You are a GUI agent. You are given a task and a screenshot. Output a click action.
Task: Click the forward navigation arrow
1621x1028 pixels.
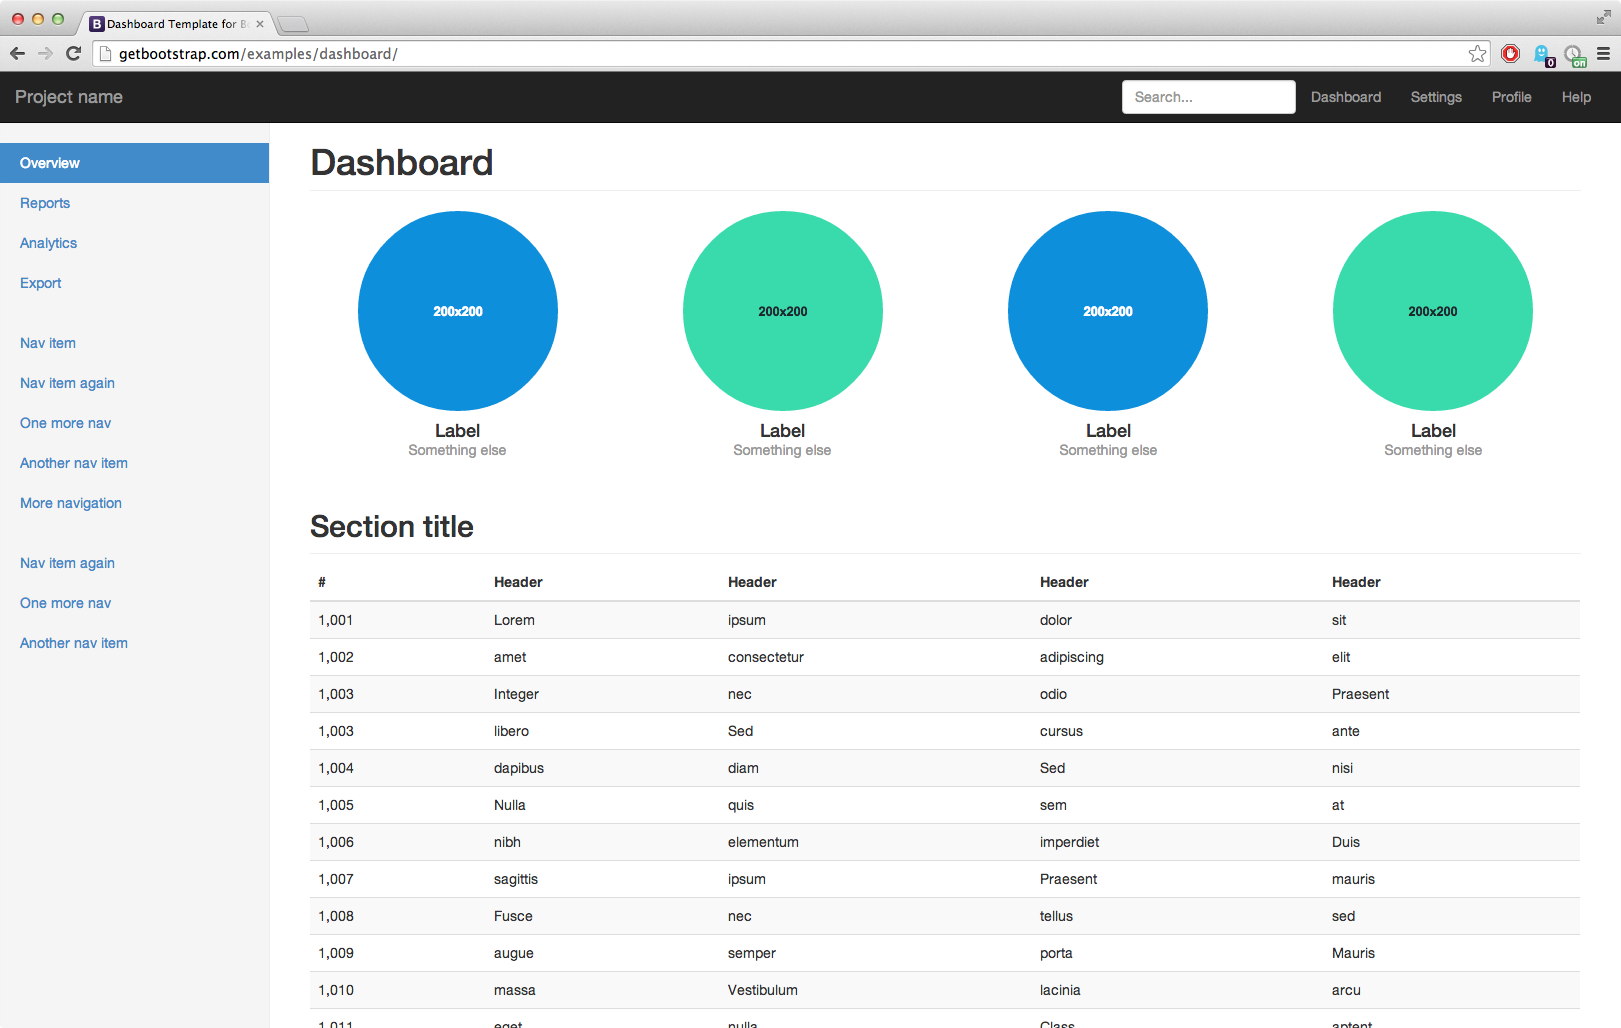pyautogui.click(x=45, y=53)
